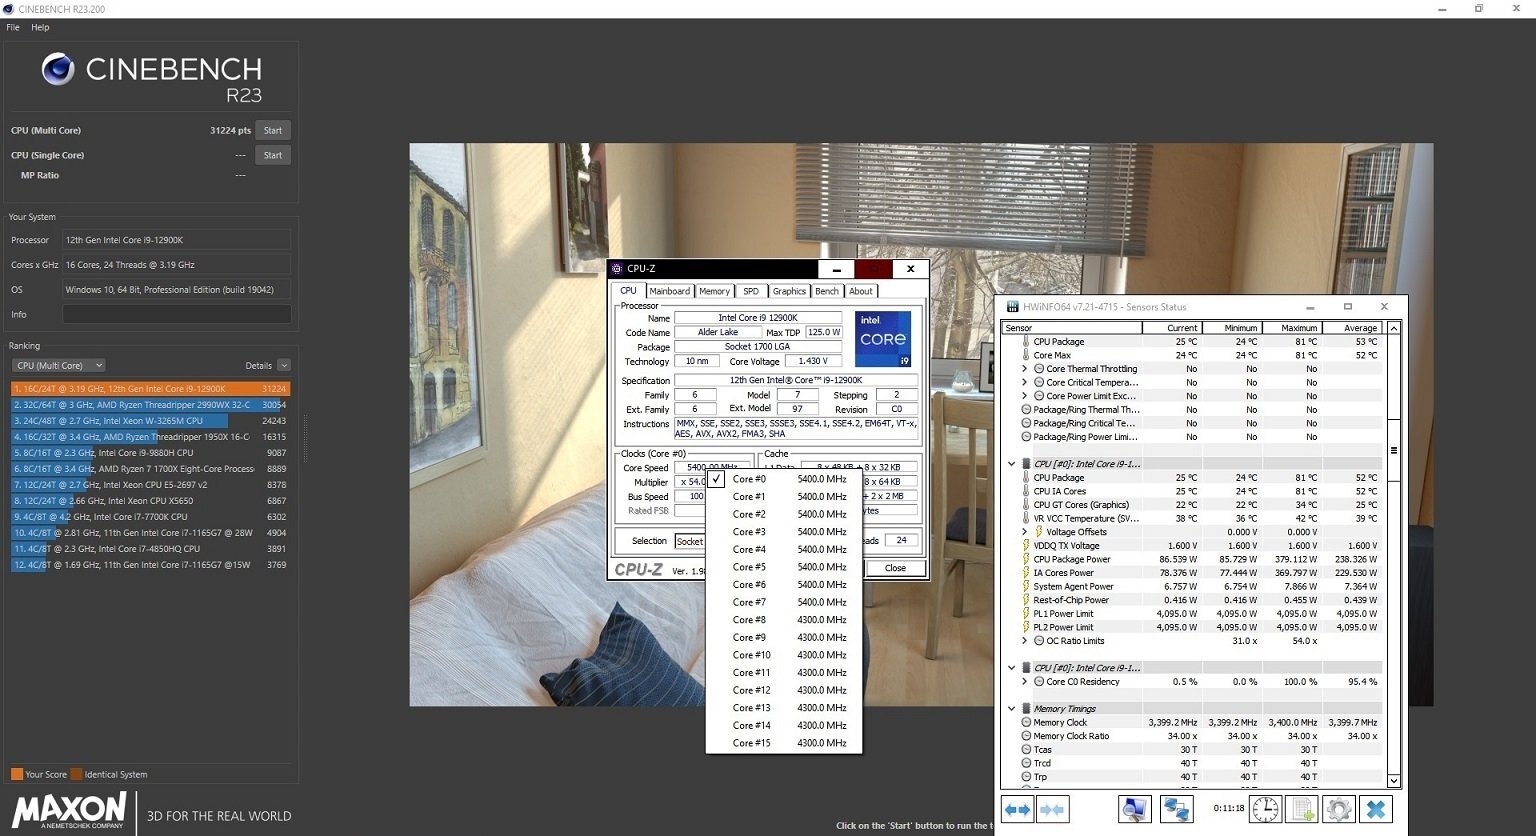This screenshot has height=836, width=1536.
Task: Start the CPU (Multi Core) benchmark
Action: tap(273, 130)
